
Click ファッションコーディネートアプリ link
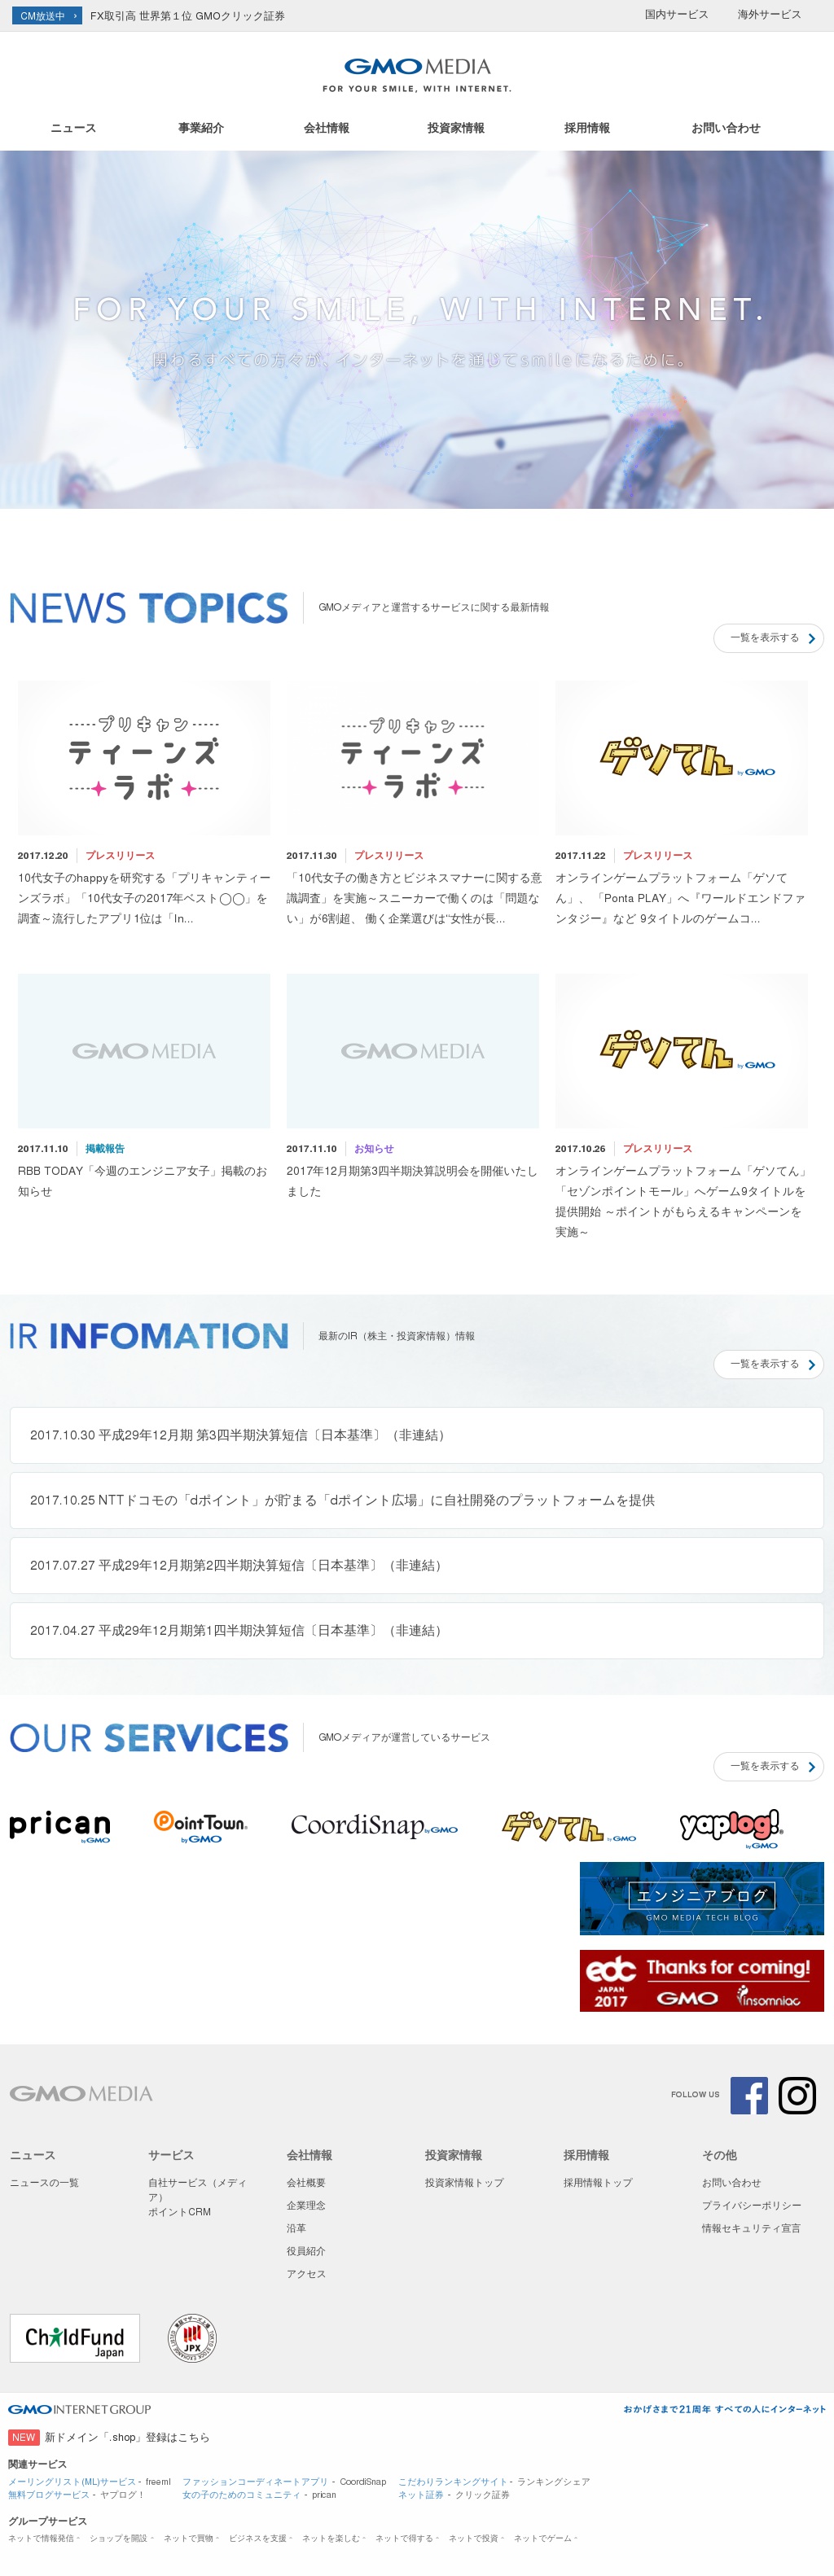(255, 2481)
